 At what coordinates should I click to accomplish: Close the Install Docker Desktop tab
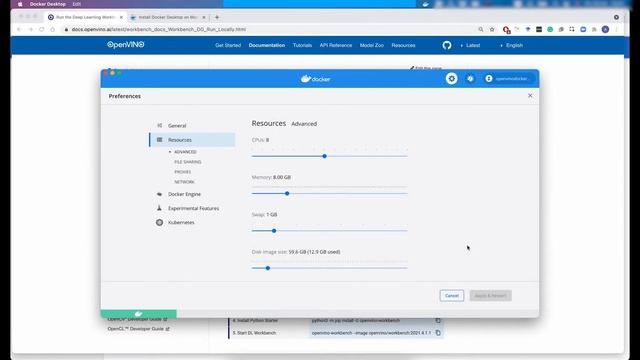point(204,17)
